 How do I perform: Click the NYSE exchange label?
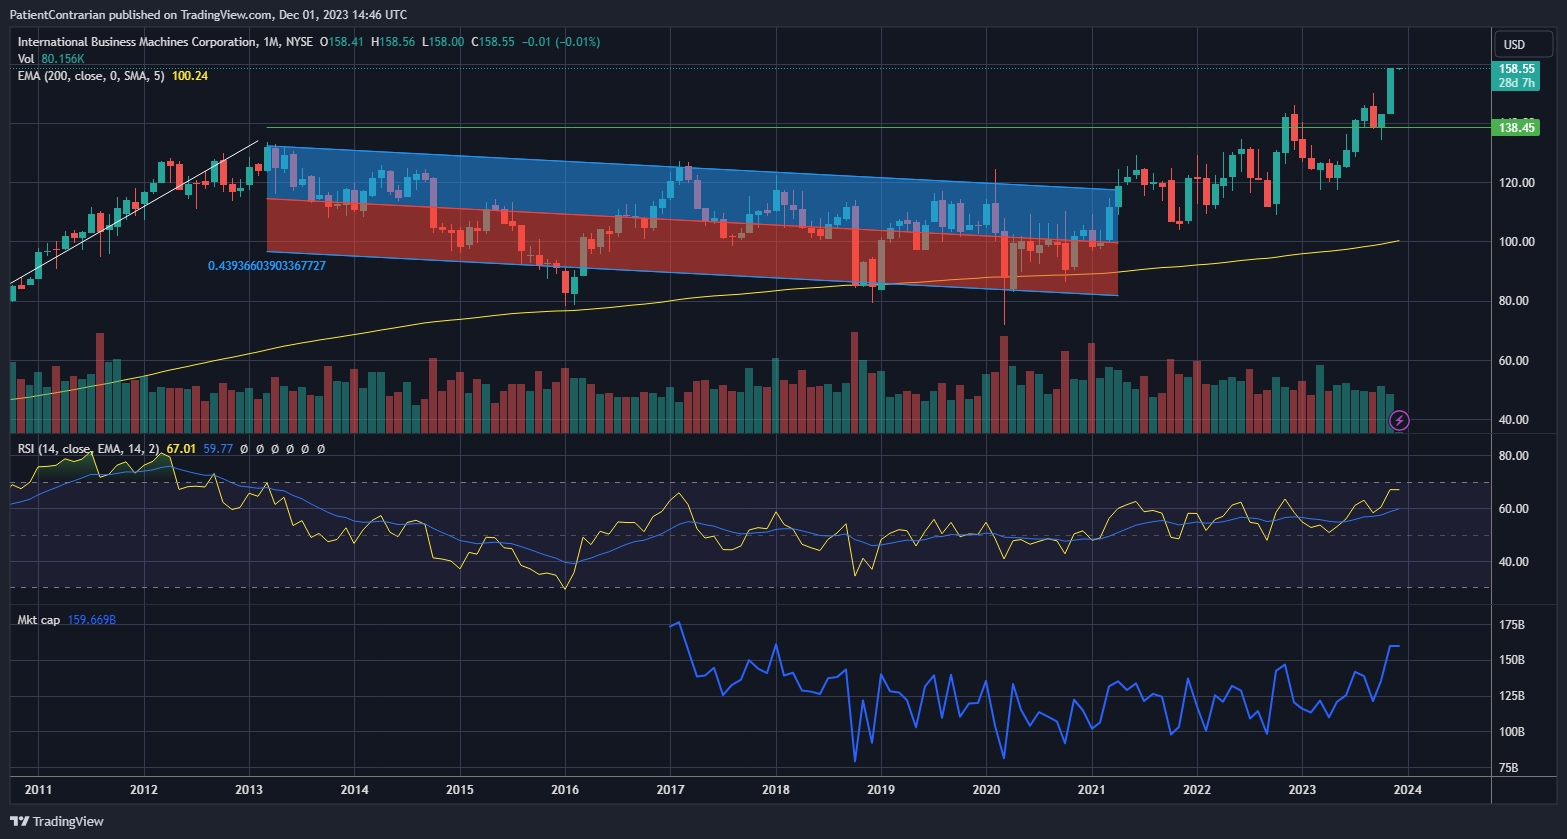pos(298,42)
